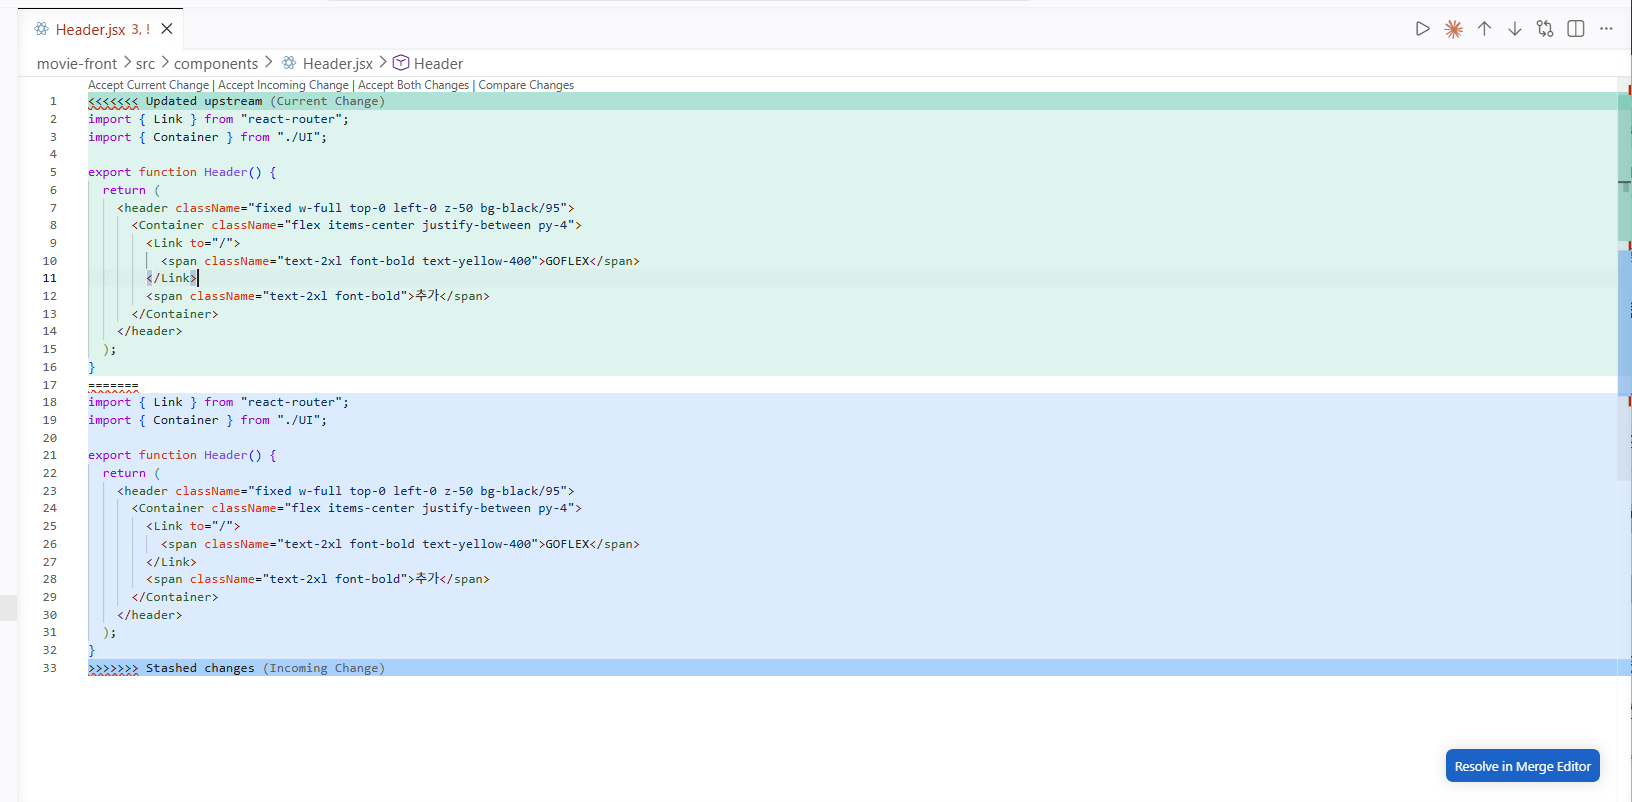Click the Header.jsx breadcrumb item
Viewport: 1632px width, 802px height.
337,64
